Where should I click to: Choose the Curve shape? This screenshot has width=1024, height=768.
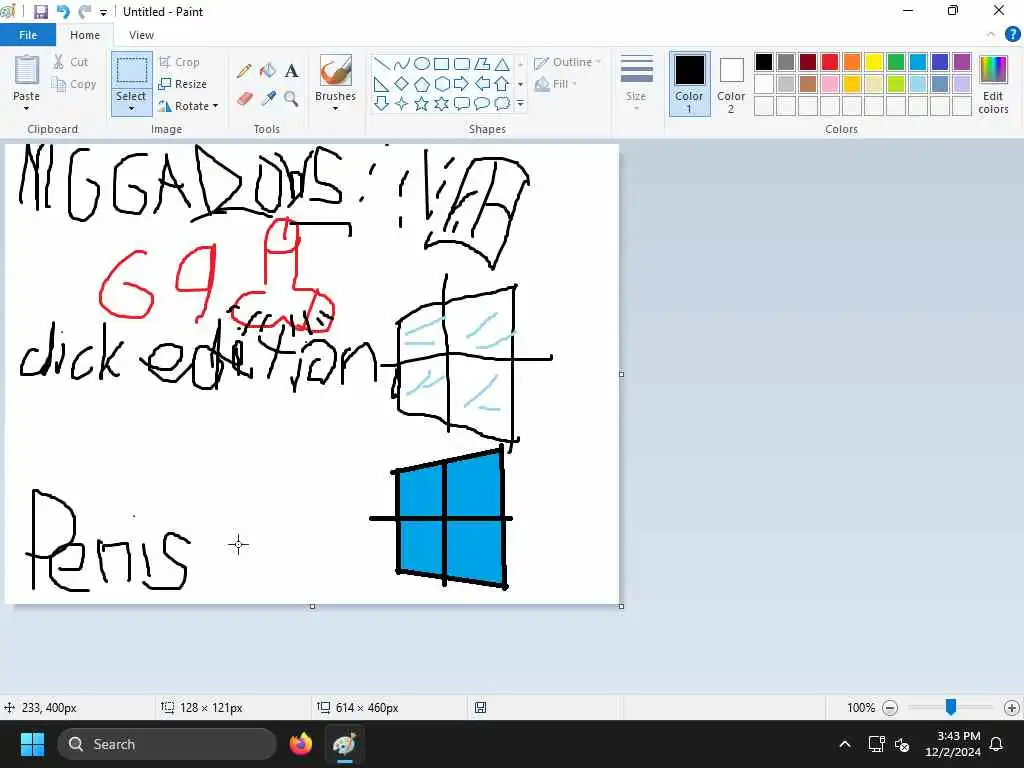[402, 63]
